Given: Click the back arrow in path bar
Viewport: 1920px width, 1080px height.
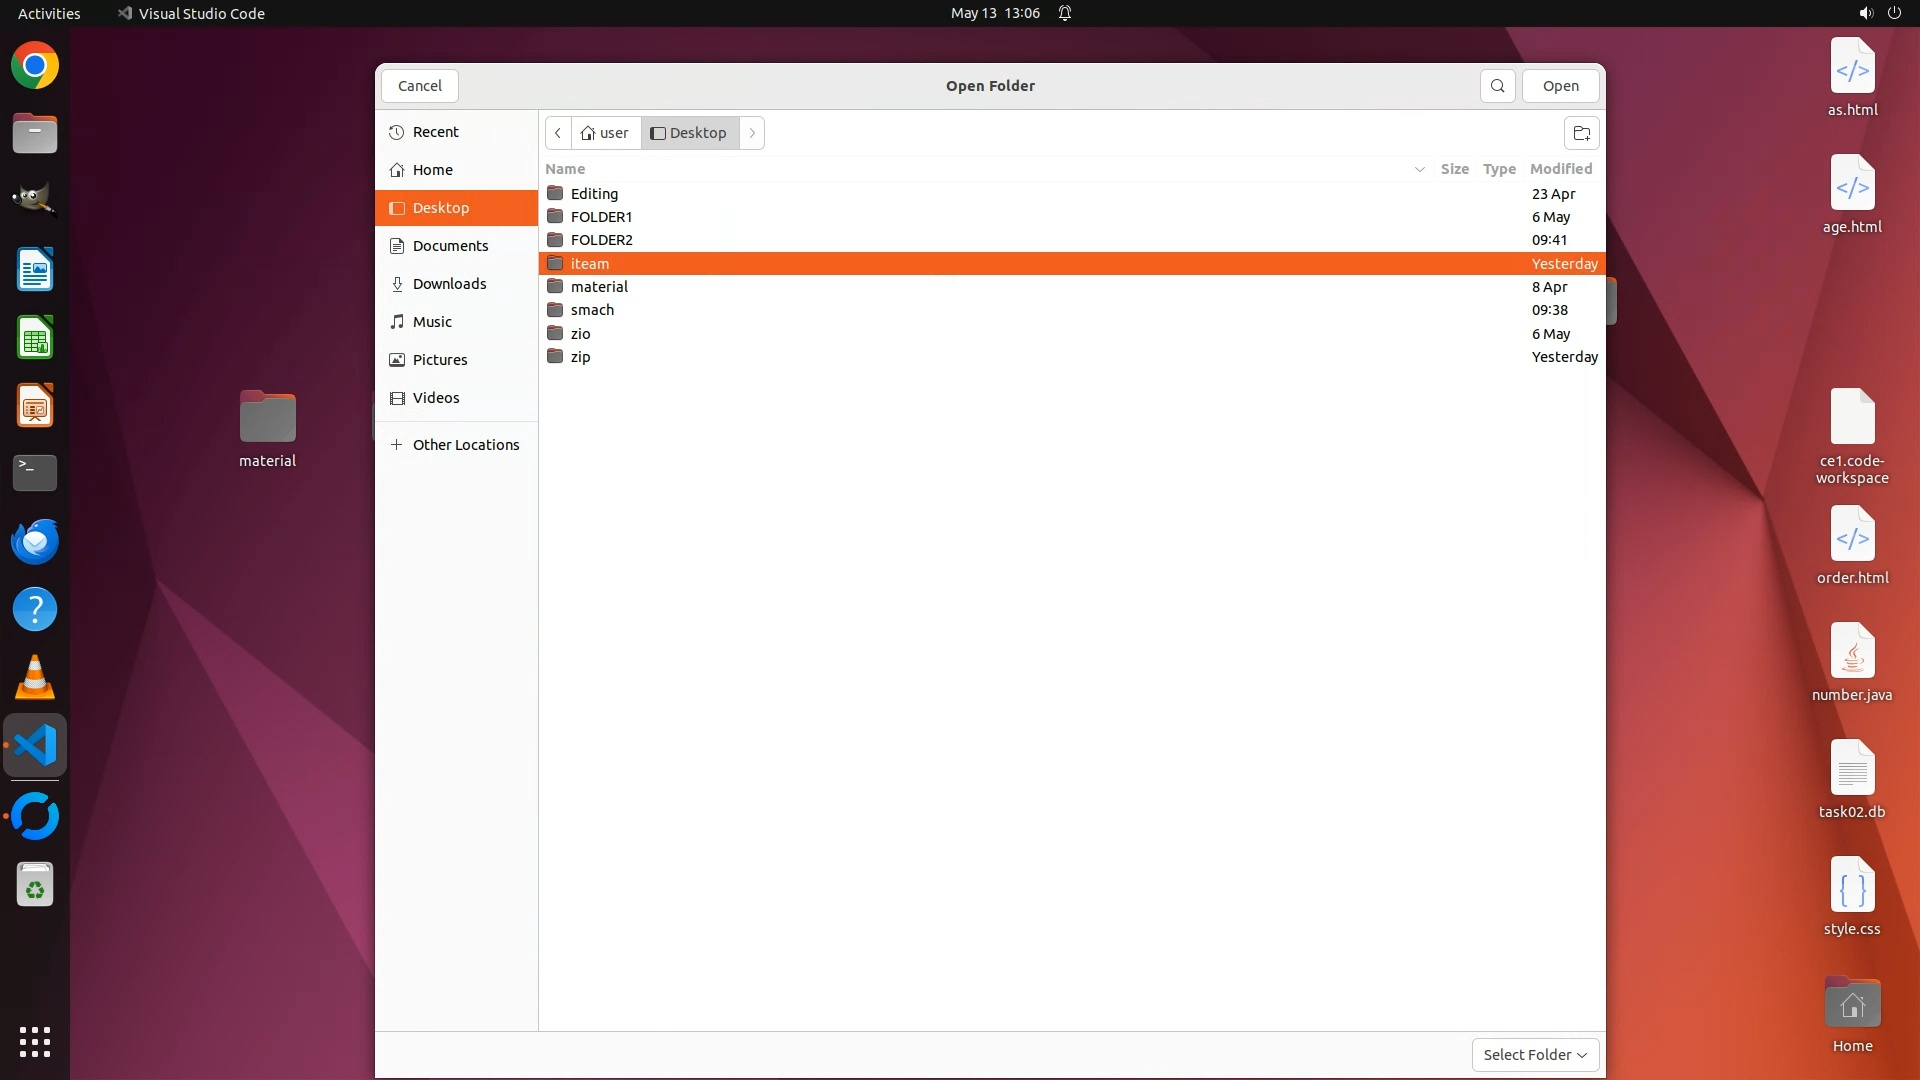Looking at the screenshot, I should point(558,133).
